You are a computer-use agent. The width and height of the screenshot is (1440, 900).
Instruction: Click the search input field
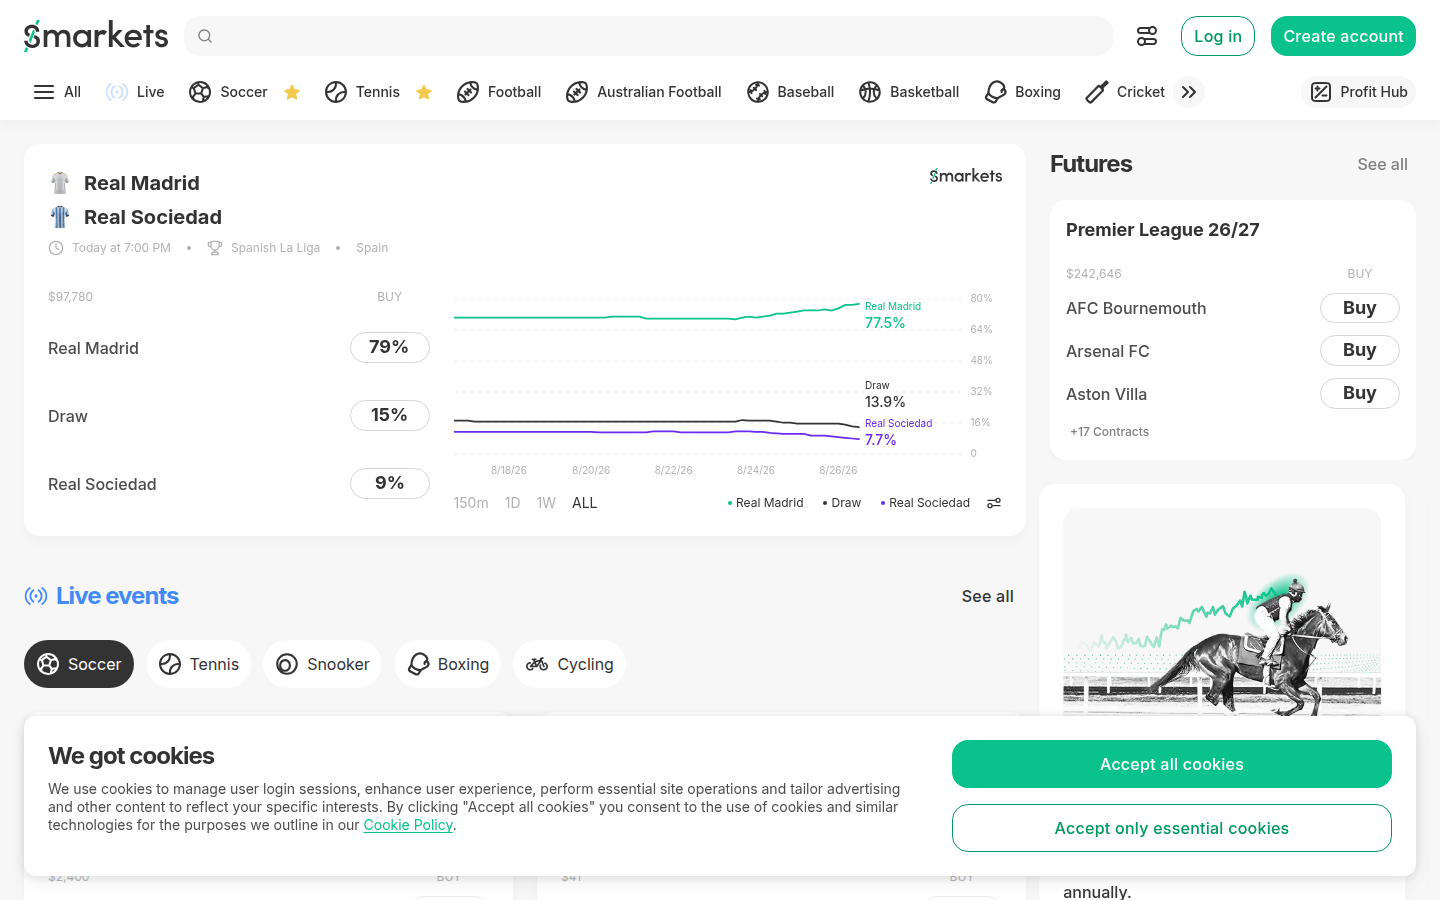point(648,36)
